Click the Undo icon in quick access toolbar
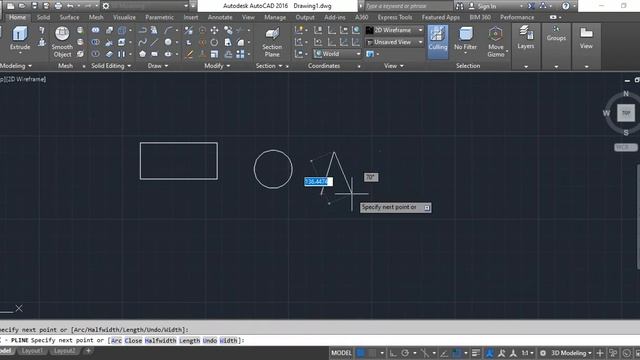This screenshot has height=360, width=640. pos(70,6)
